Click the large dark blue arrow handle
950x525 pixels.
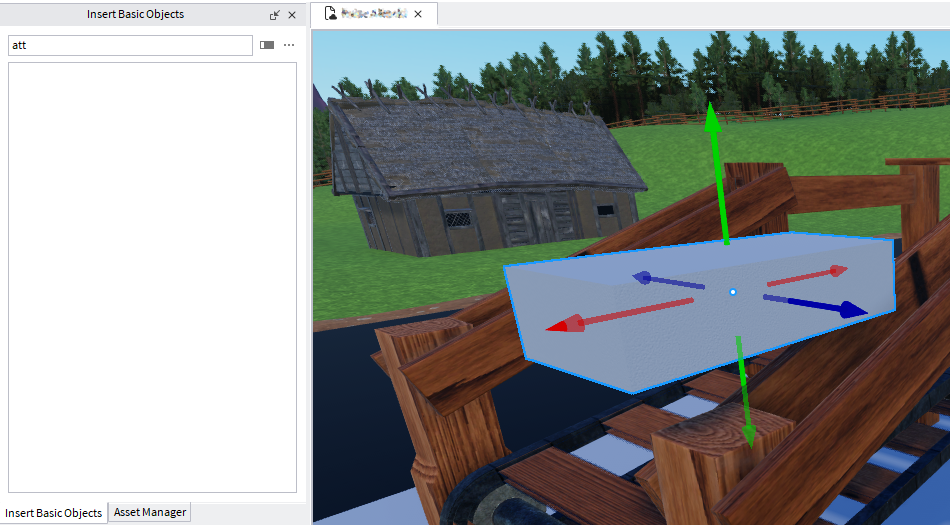click(815, 305)
